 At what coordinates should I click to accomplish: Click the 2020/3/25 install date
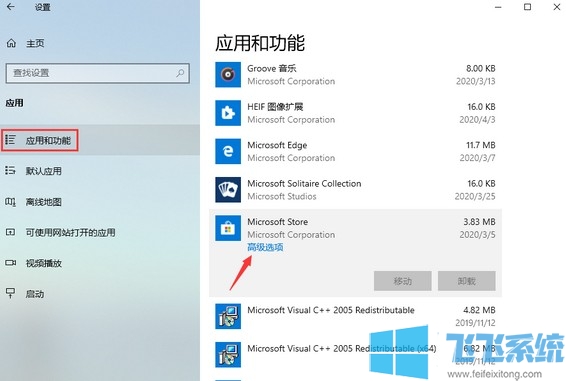[475, 196]
